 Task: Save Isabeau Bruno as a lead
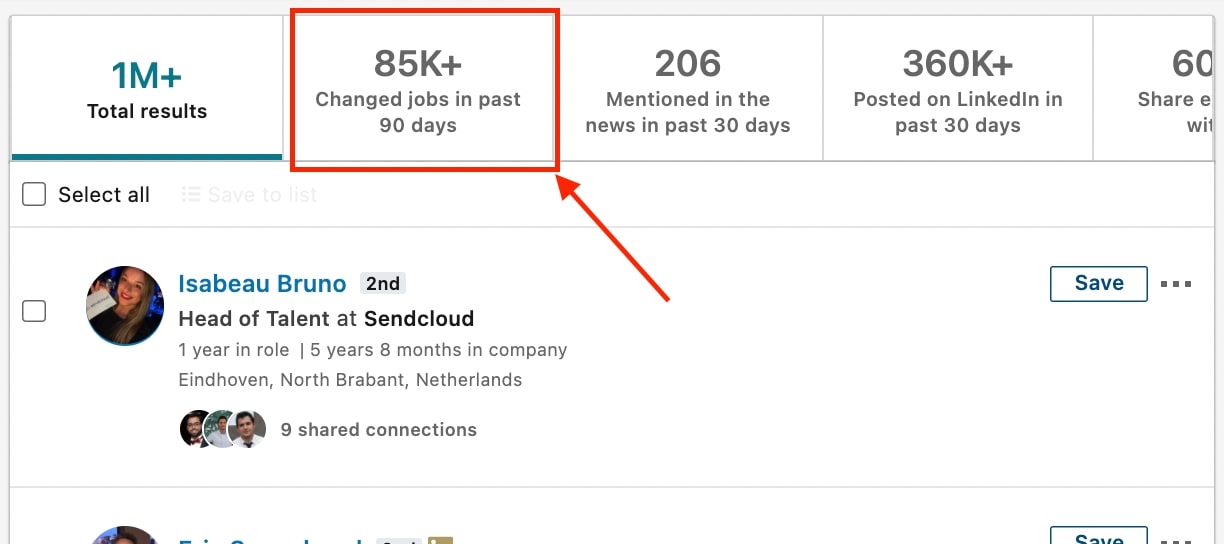pos(1099,283)
